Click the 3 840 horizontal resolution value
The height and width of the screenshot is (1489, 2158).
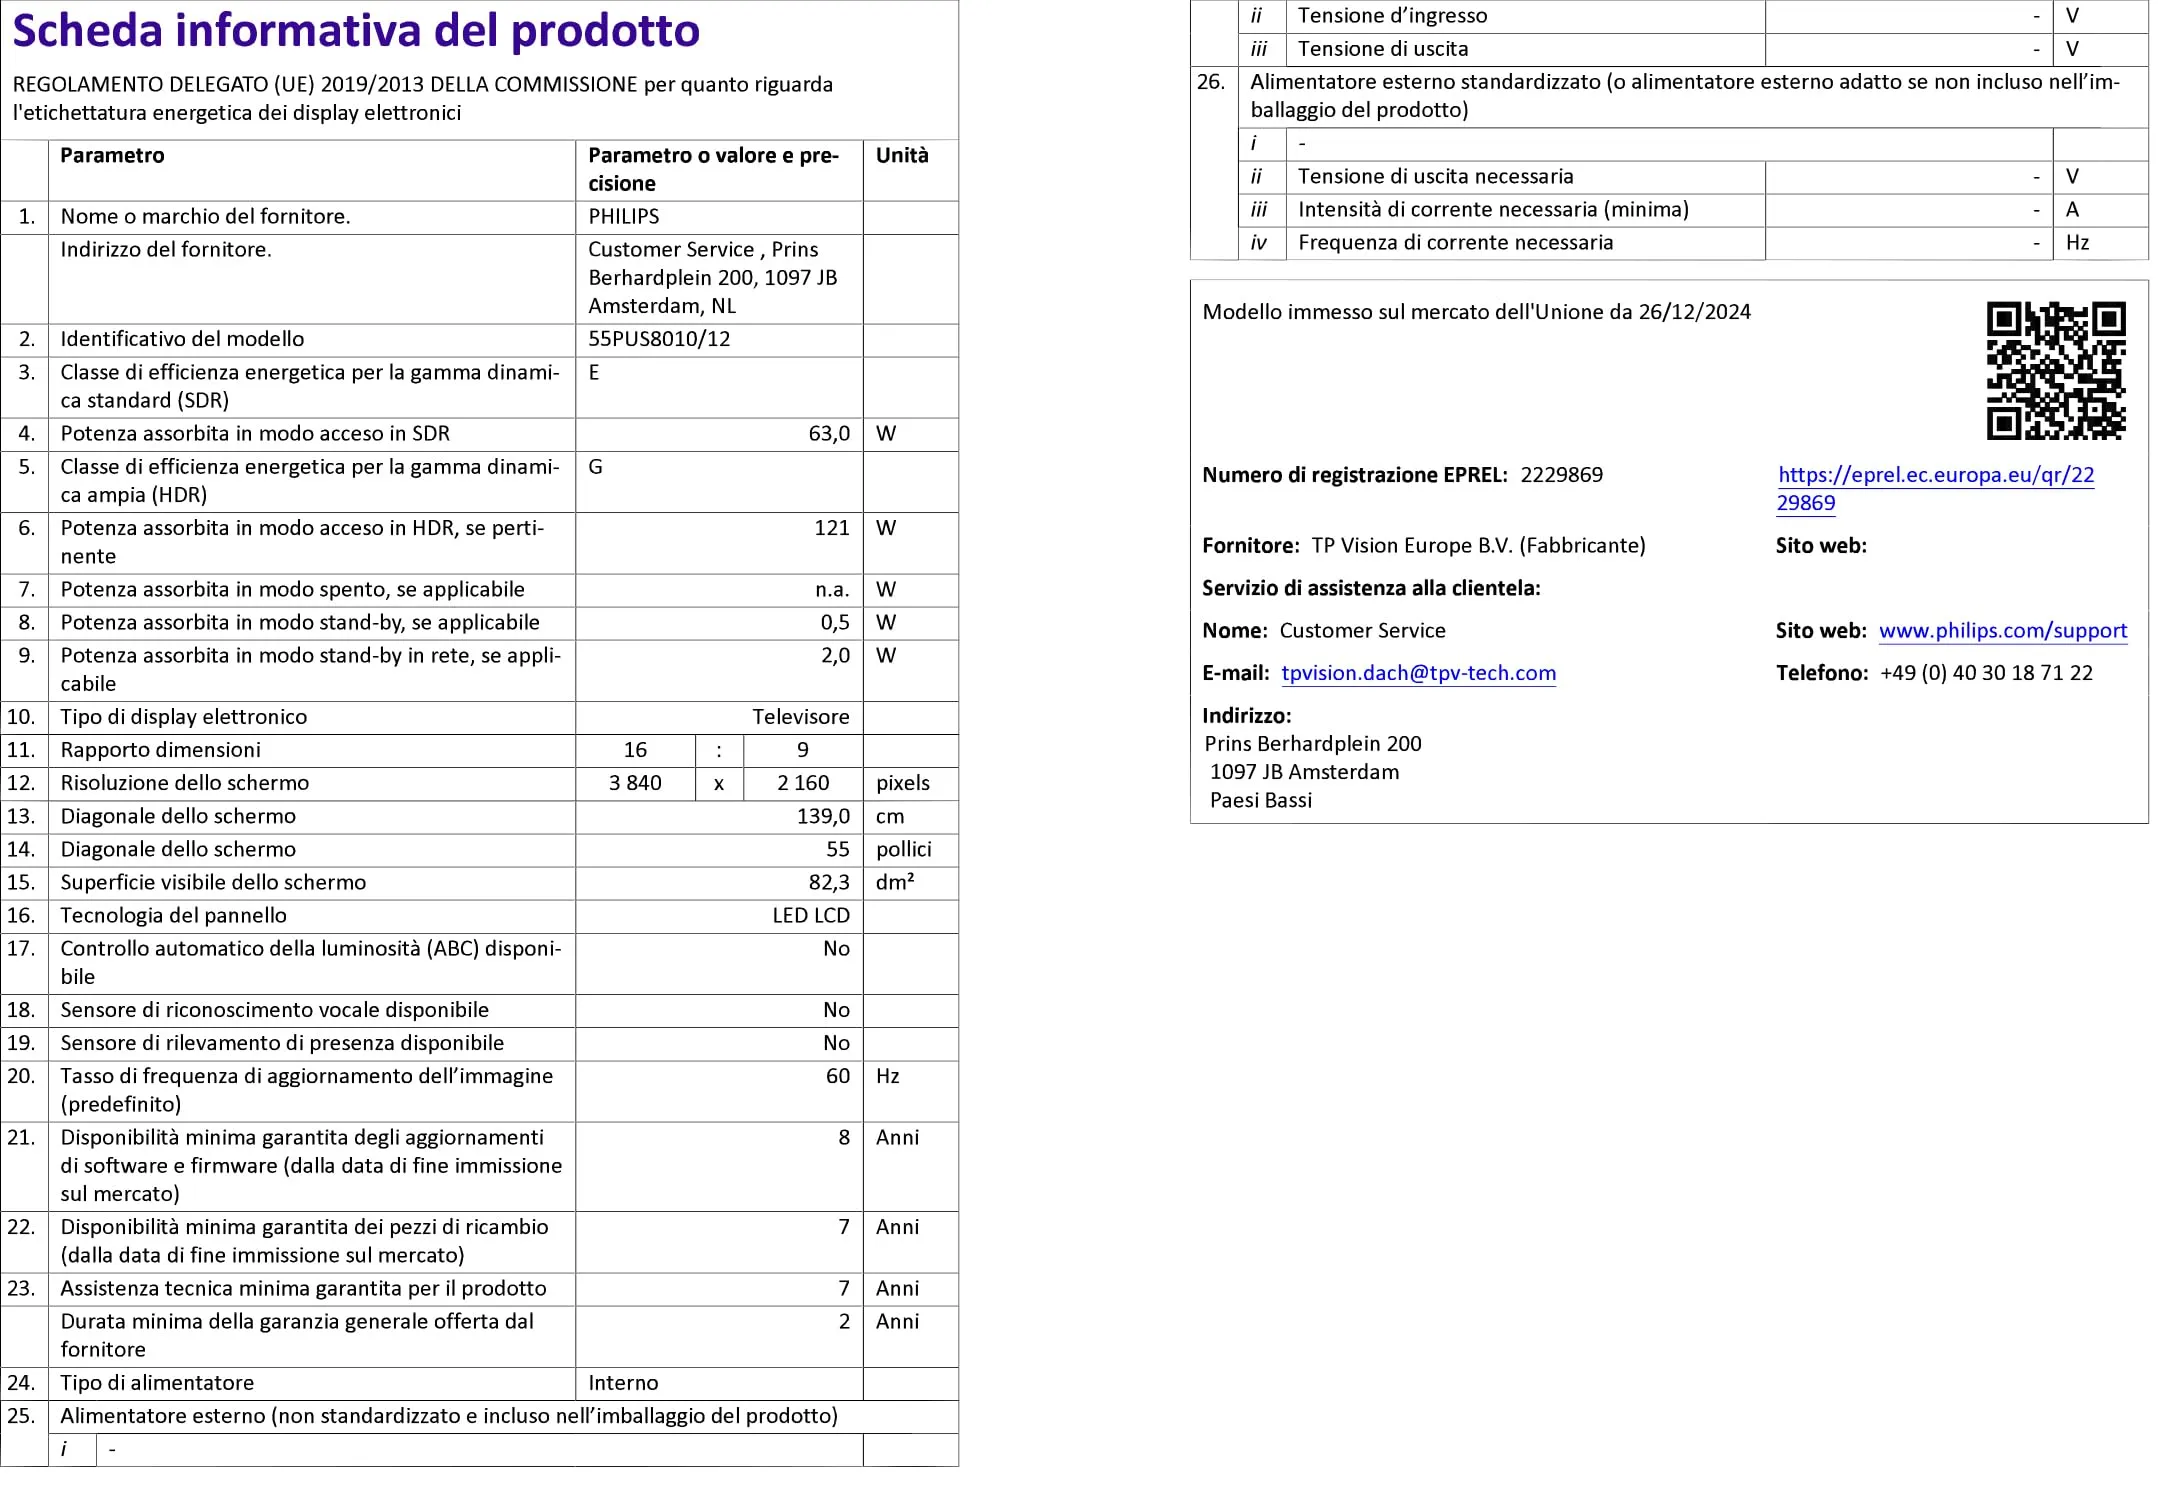[x=635, y=783]
